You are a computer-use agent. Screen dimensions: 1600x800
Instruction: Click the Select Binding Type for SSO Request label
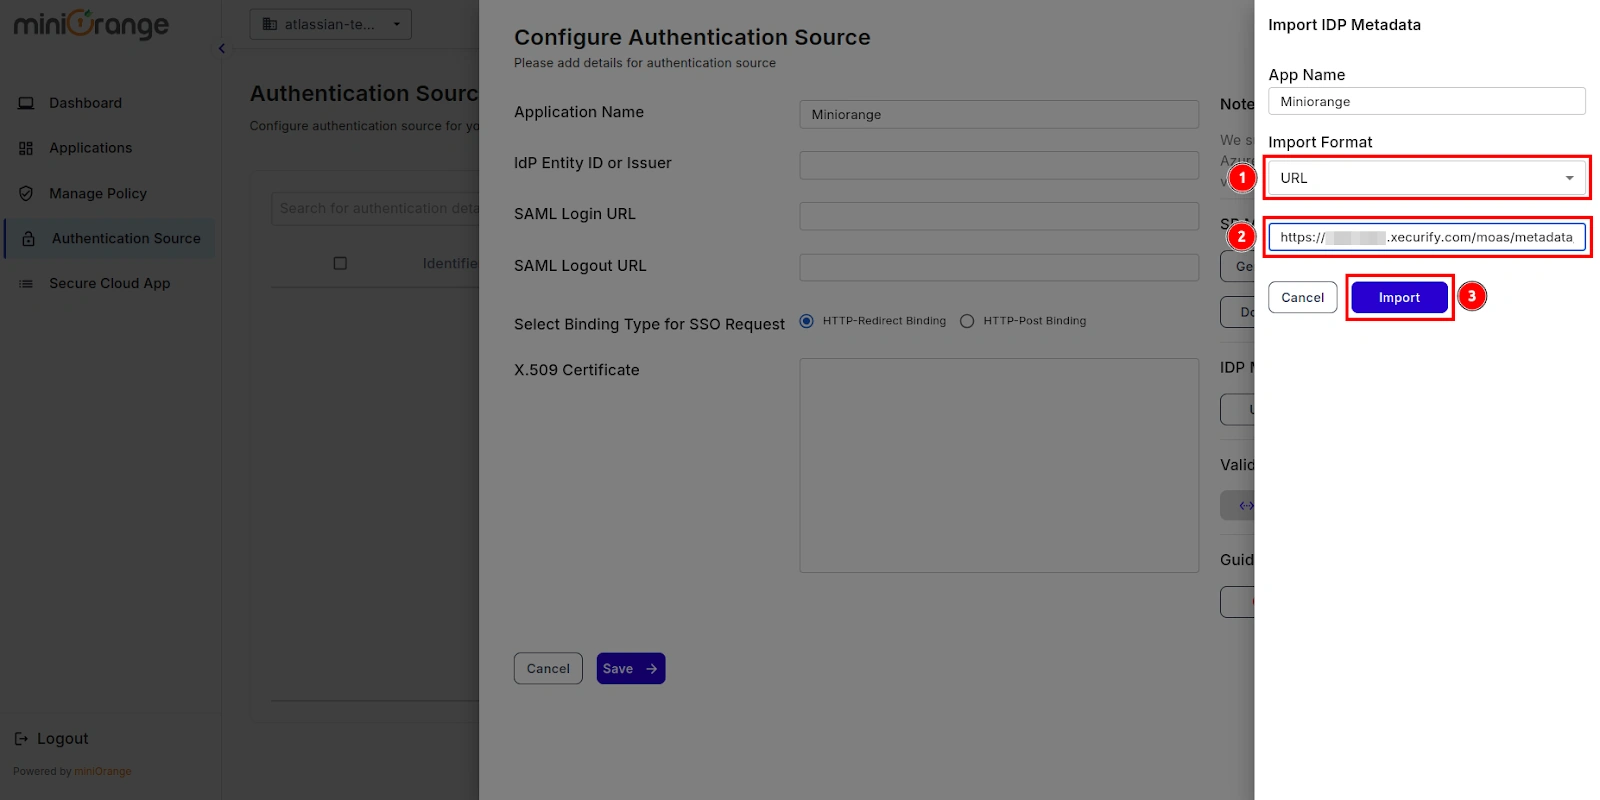(x=649, y=324)
